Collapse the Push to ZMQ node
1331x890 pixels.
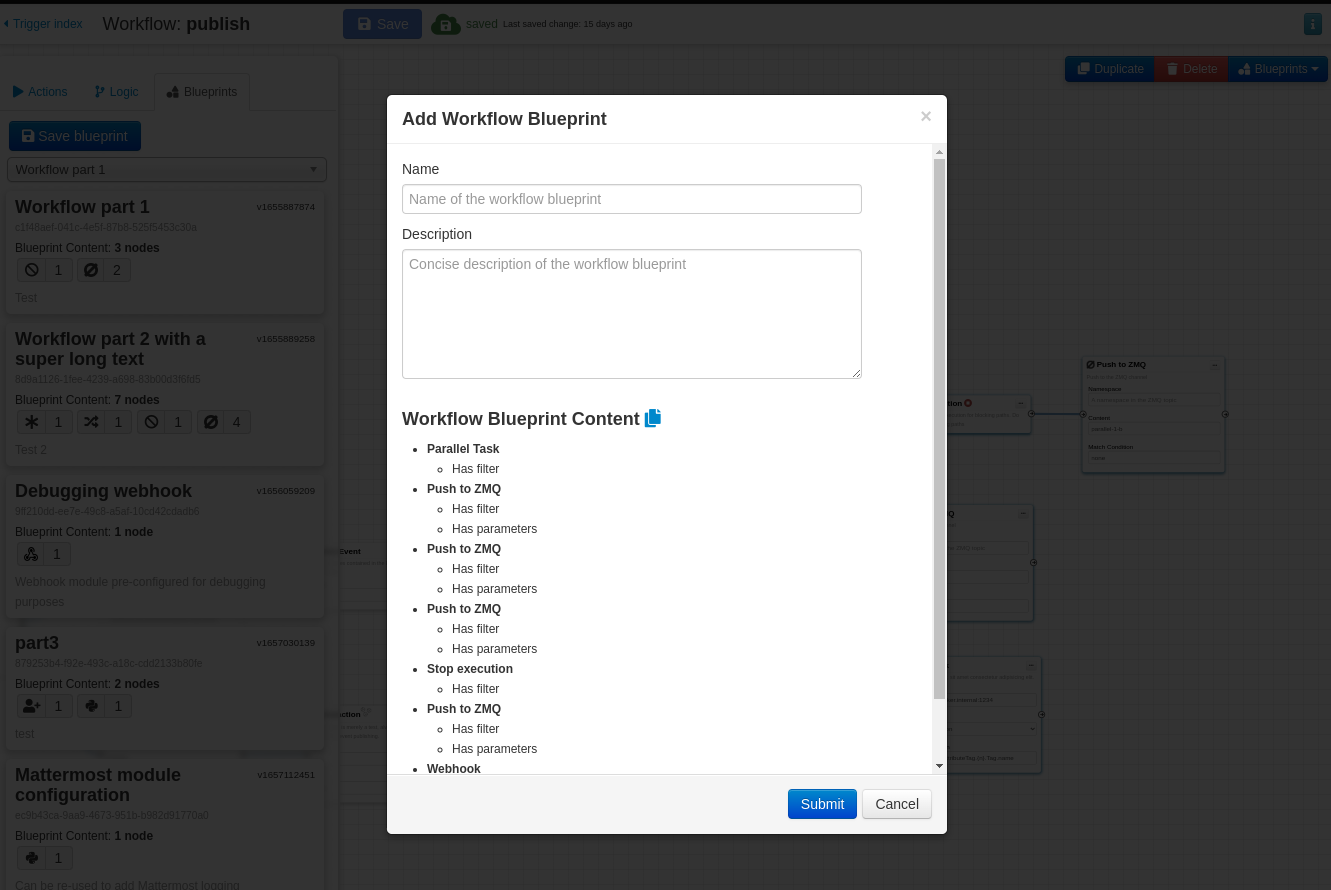(1215, 365)
